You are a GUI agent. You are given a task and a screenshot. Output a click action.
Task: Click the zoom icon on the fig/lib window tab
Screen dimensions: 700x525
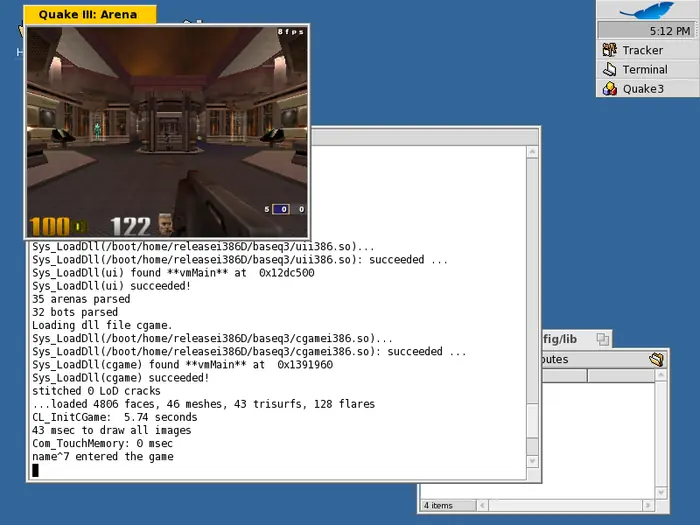click(603, 339)
